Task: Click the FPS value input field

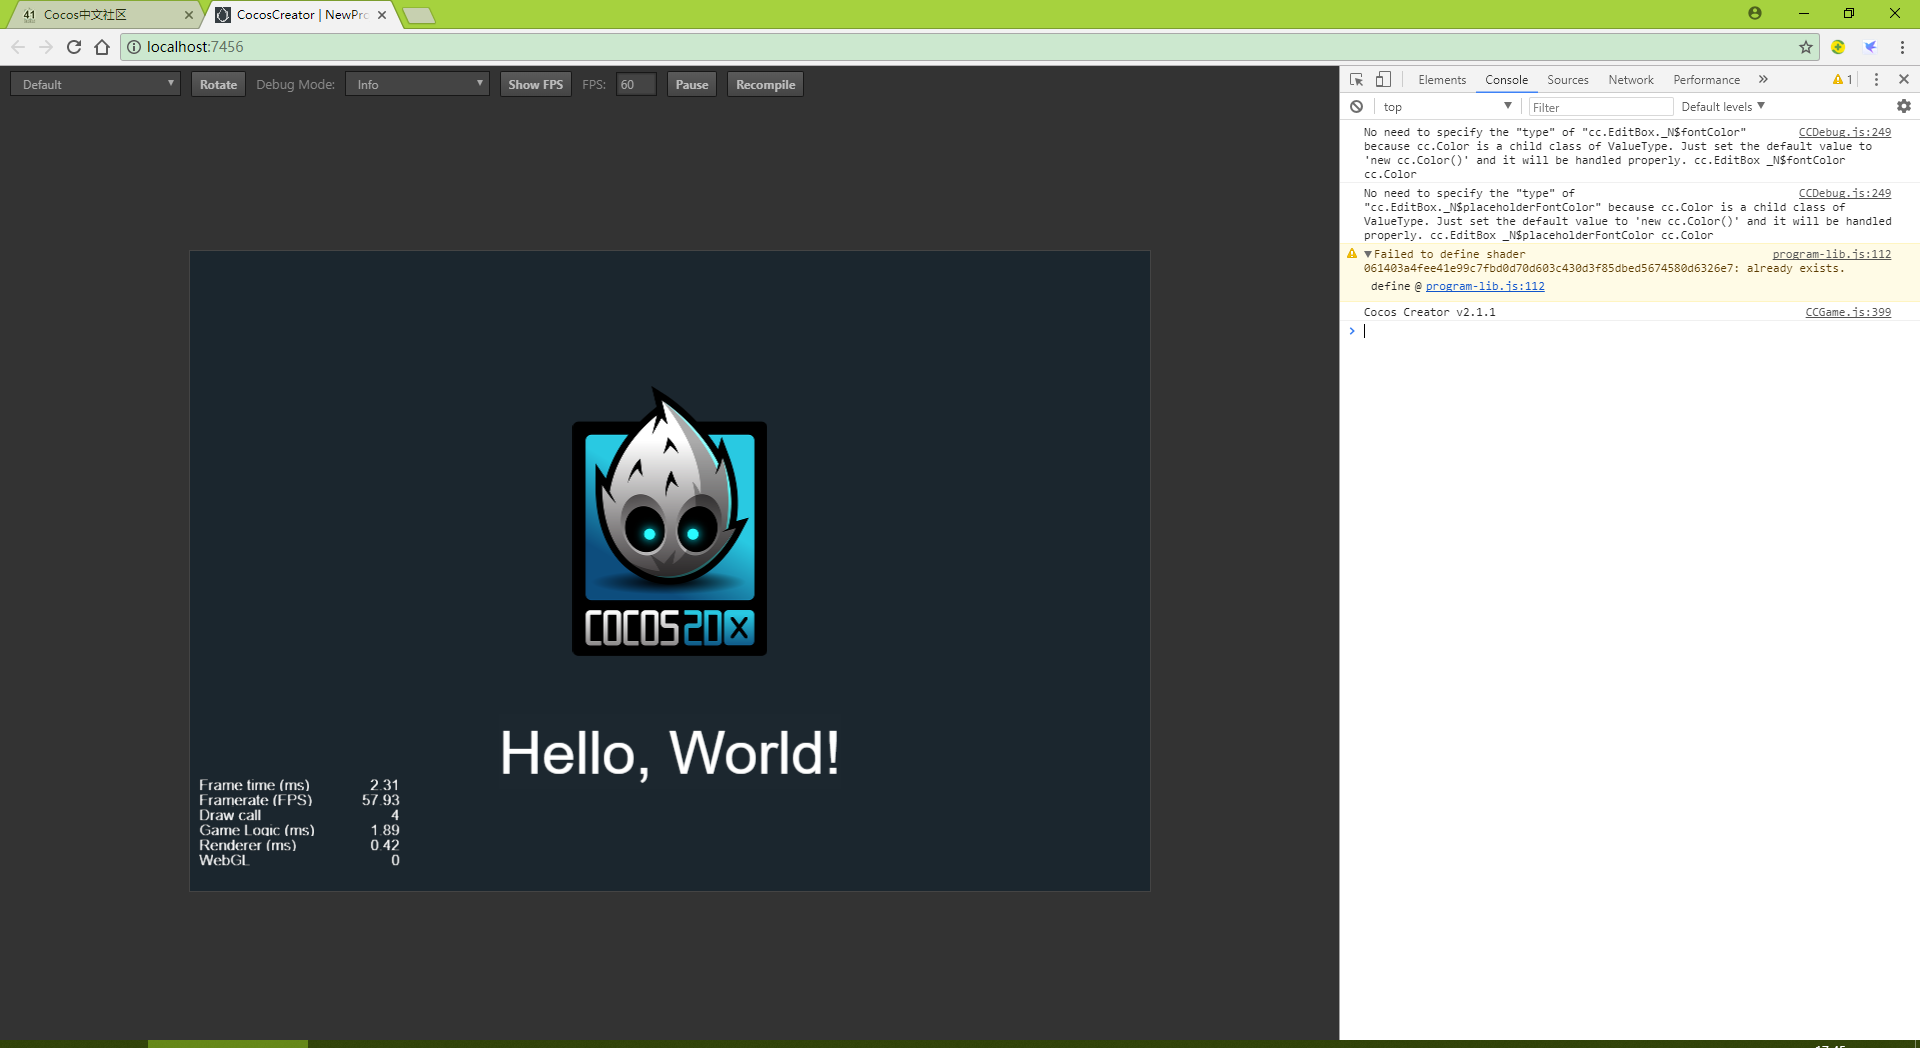Action: click(636, 85)
